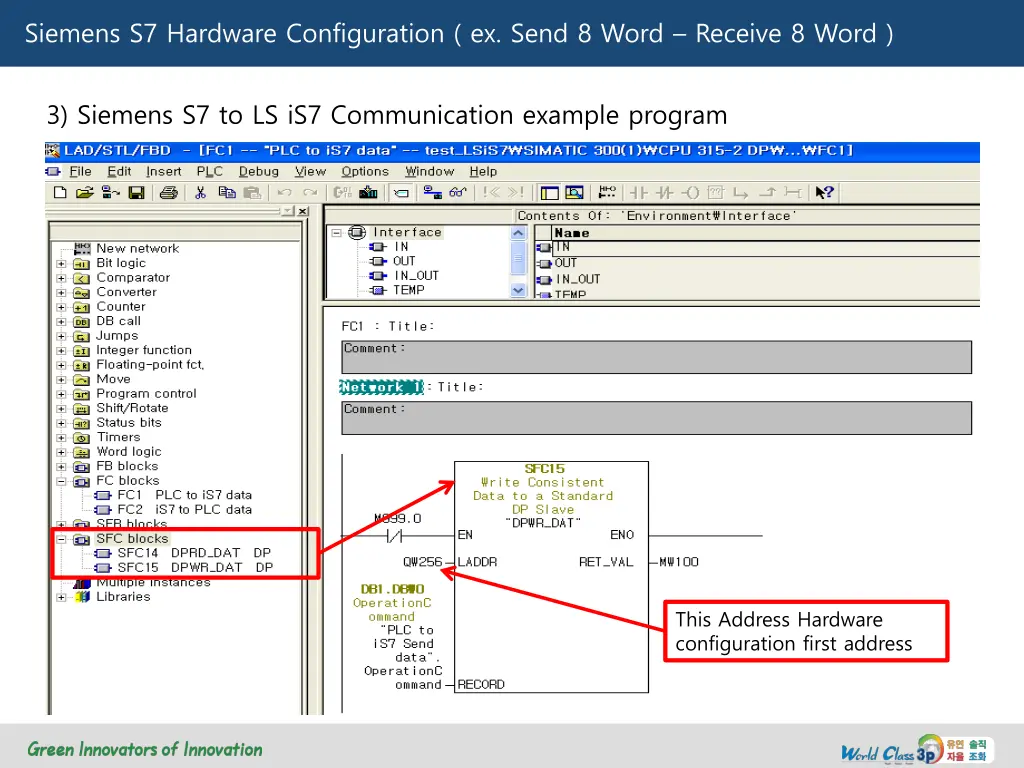Image resolution: width=1024 pixels, height=768 pixels.
Task: Expand the Bit logic folder
Action: point(61,264)
